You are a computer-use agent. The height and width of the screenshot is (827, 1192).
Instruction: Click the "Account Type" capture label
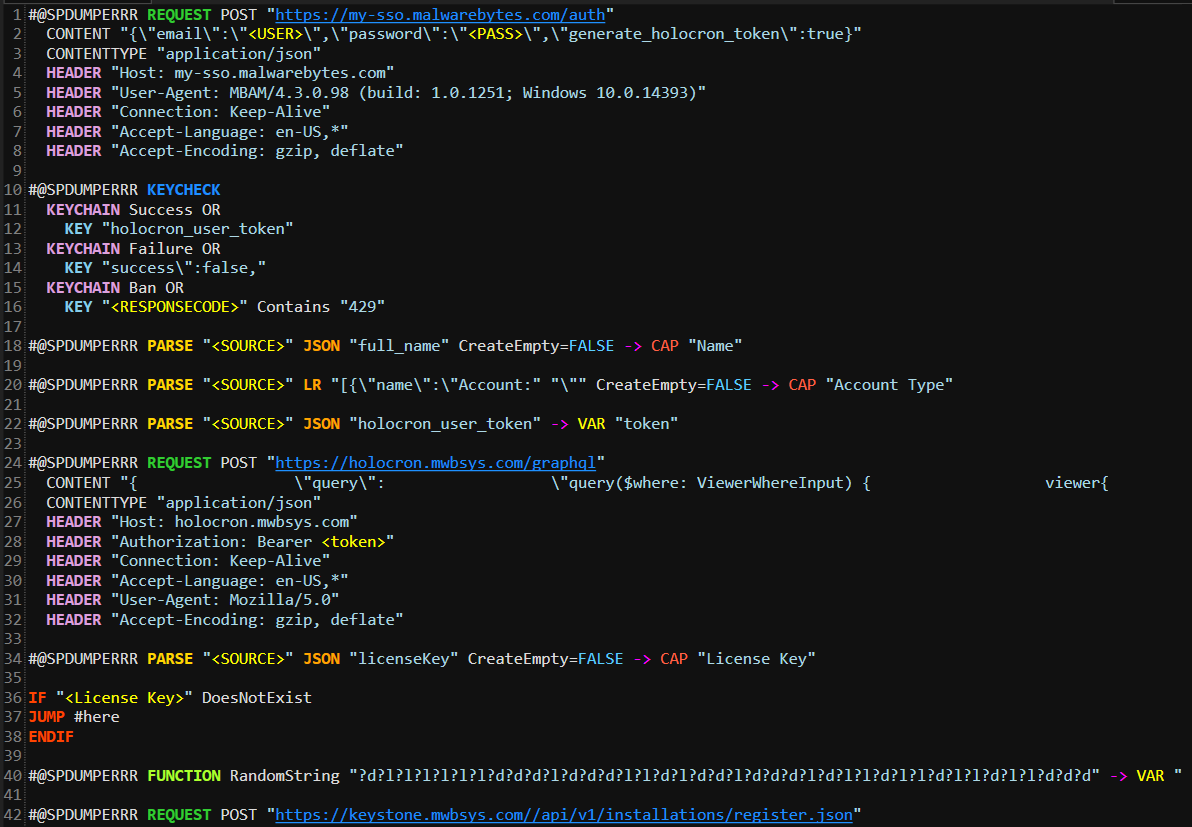pos(889,385)
